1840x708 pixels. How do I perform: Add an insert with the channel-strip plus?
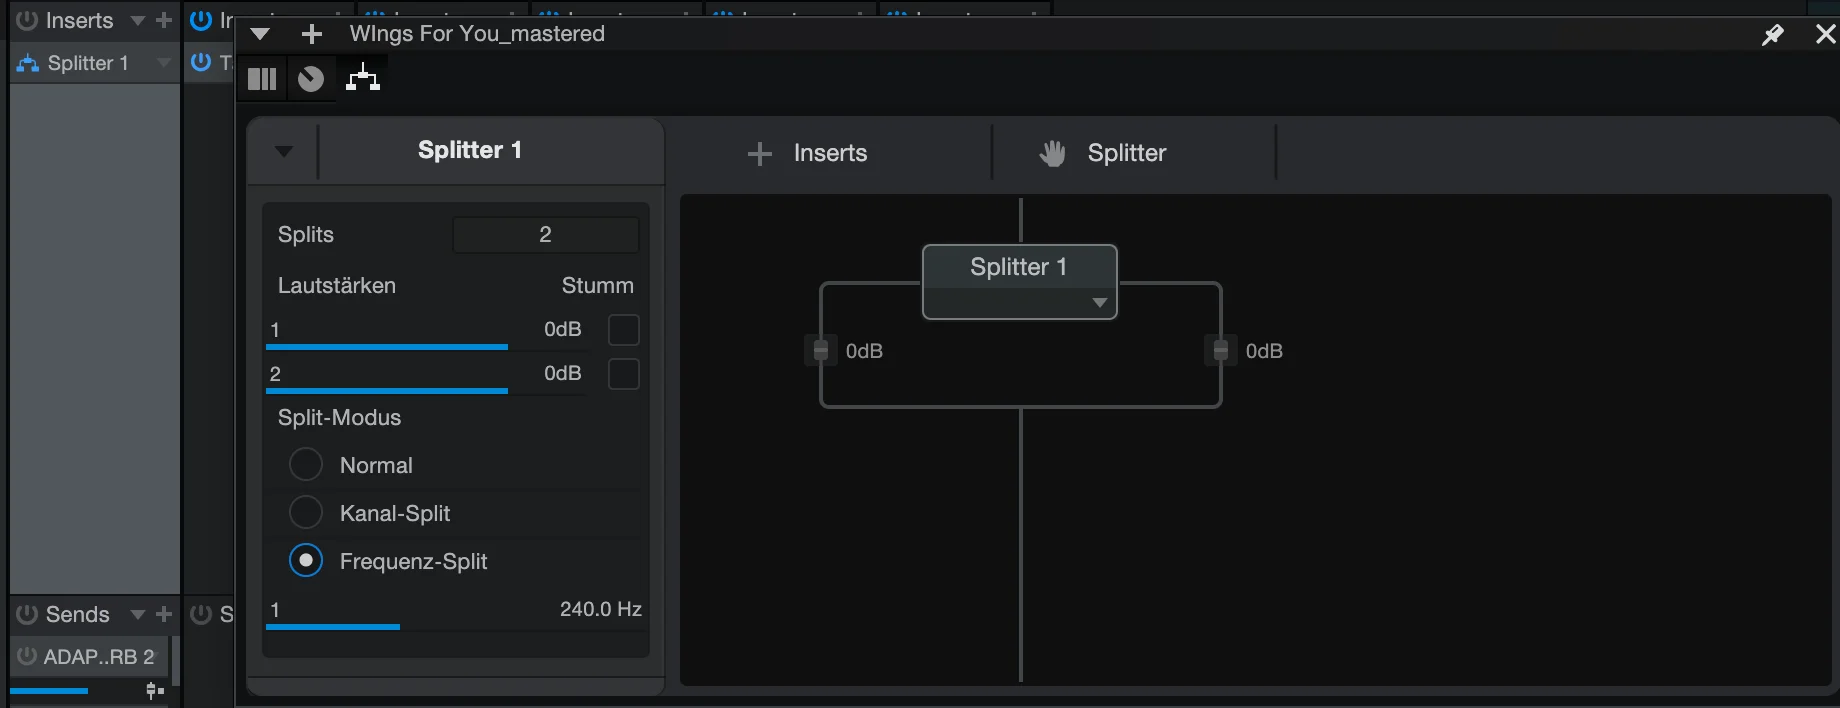coord(164,20)
